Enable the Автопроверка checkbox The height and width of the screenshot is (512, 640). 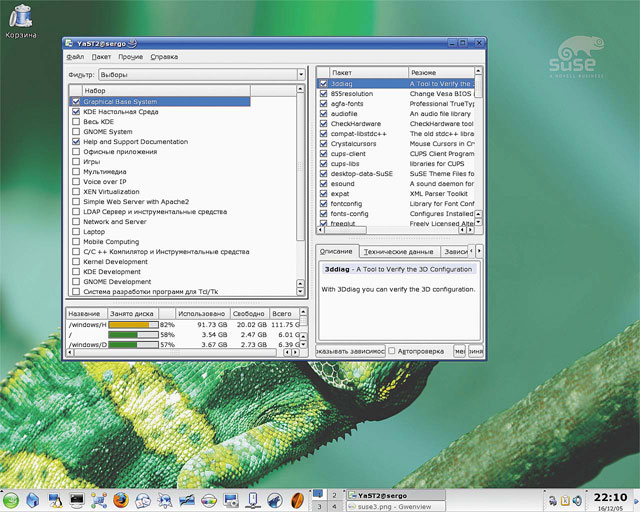pos(392,351)
